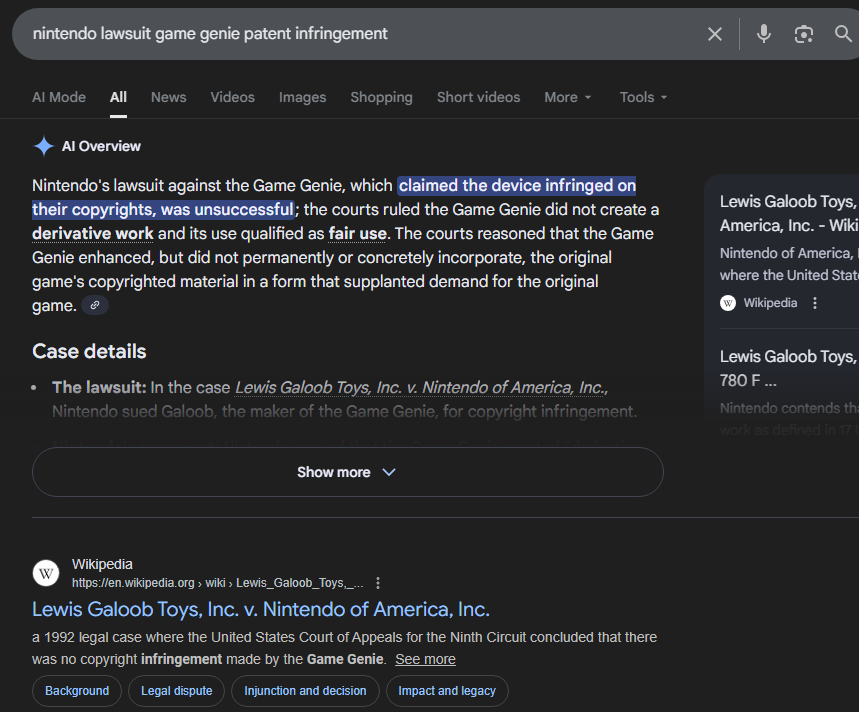
Task: Click the 'fair use' underlined term
Action: pos(357,234)
